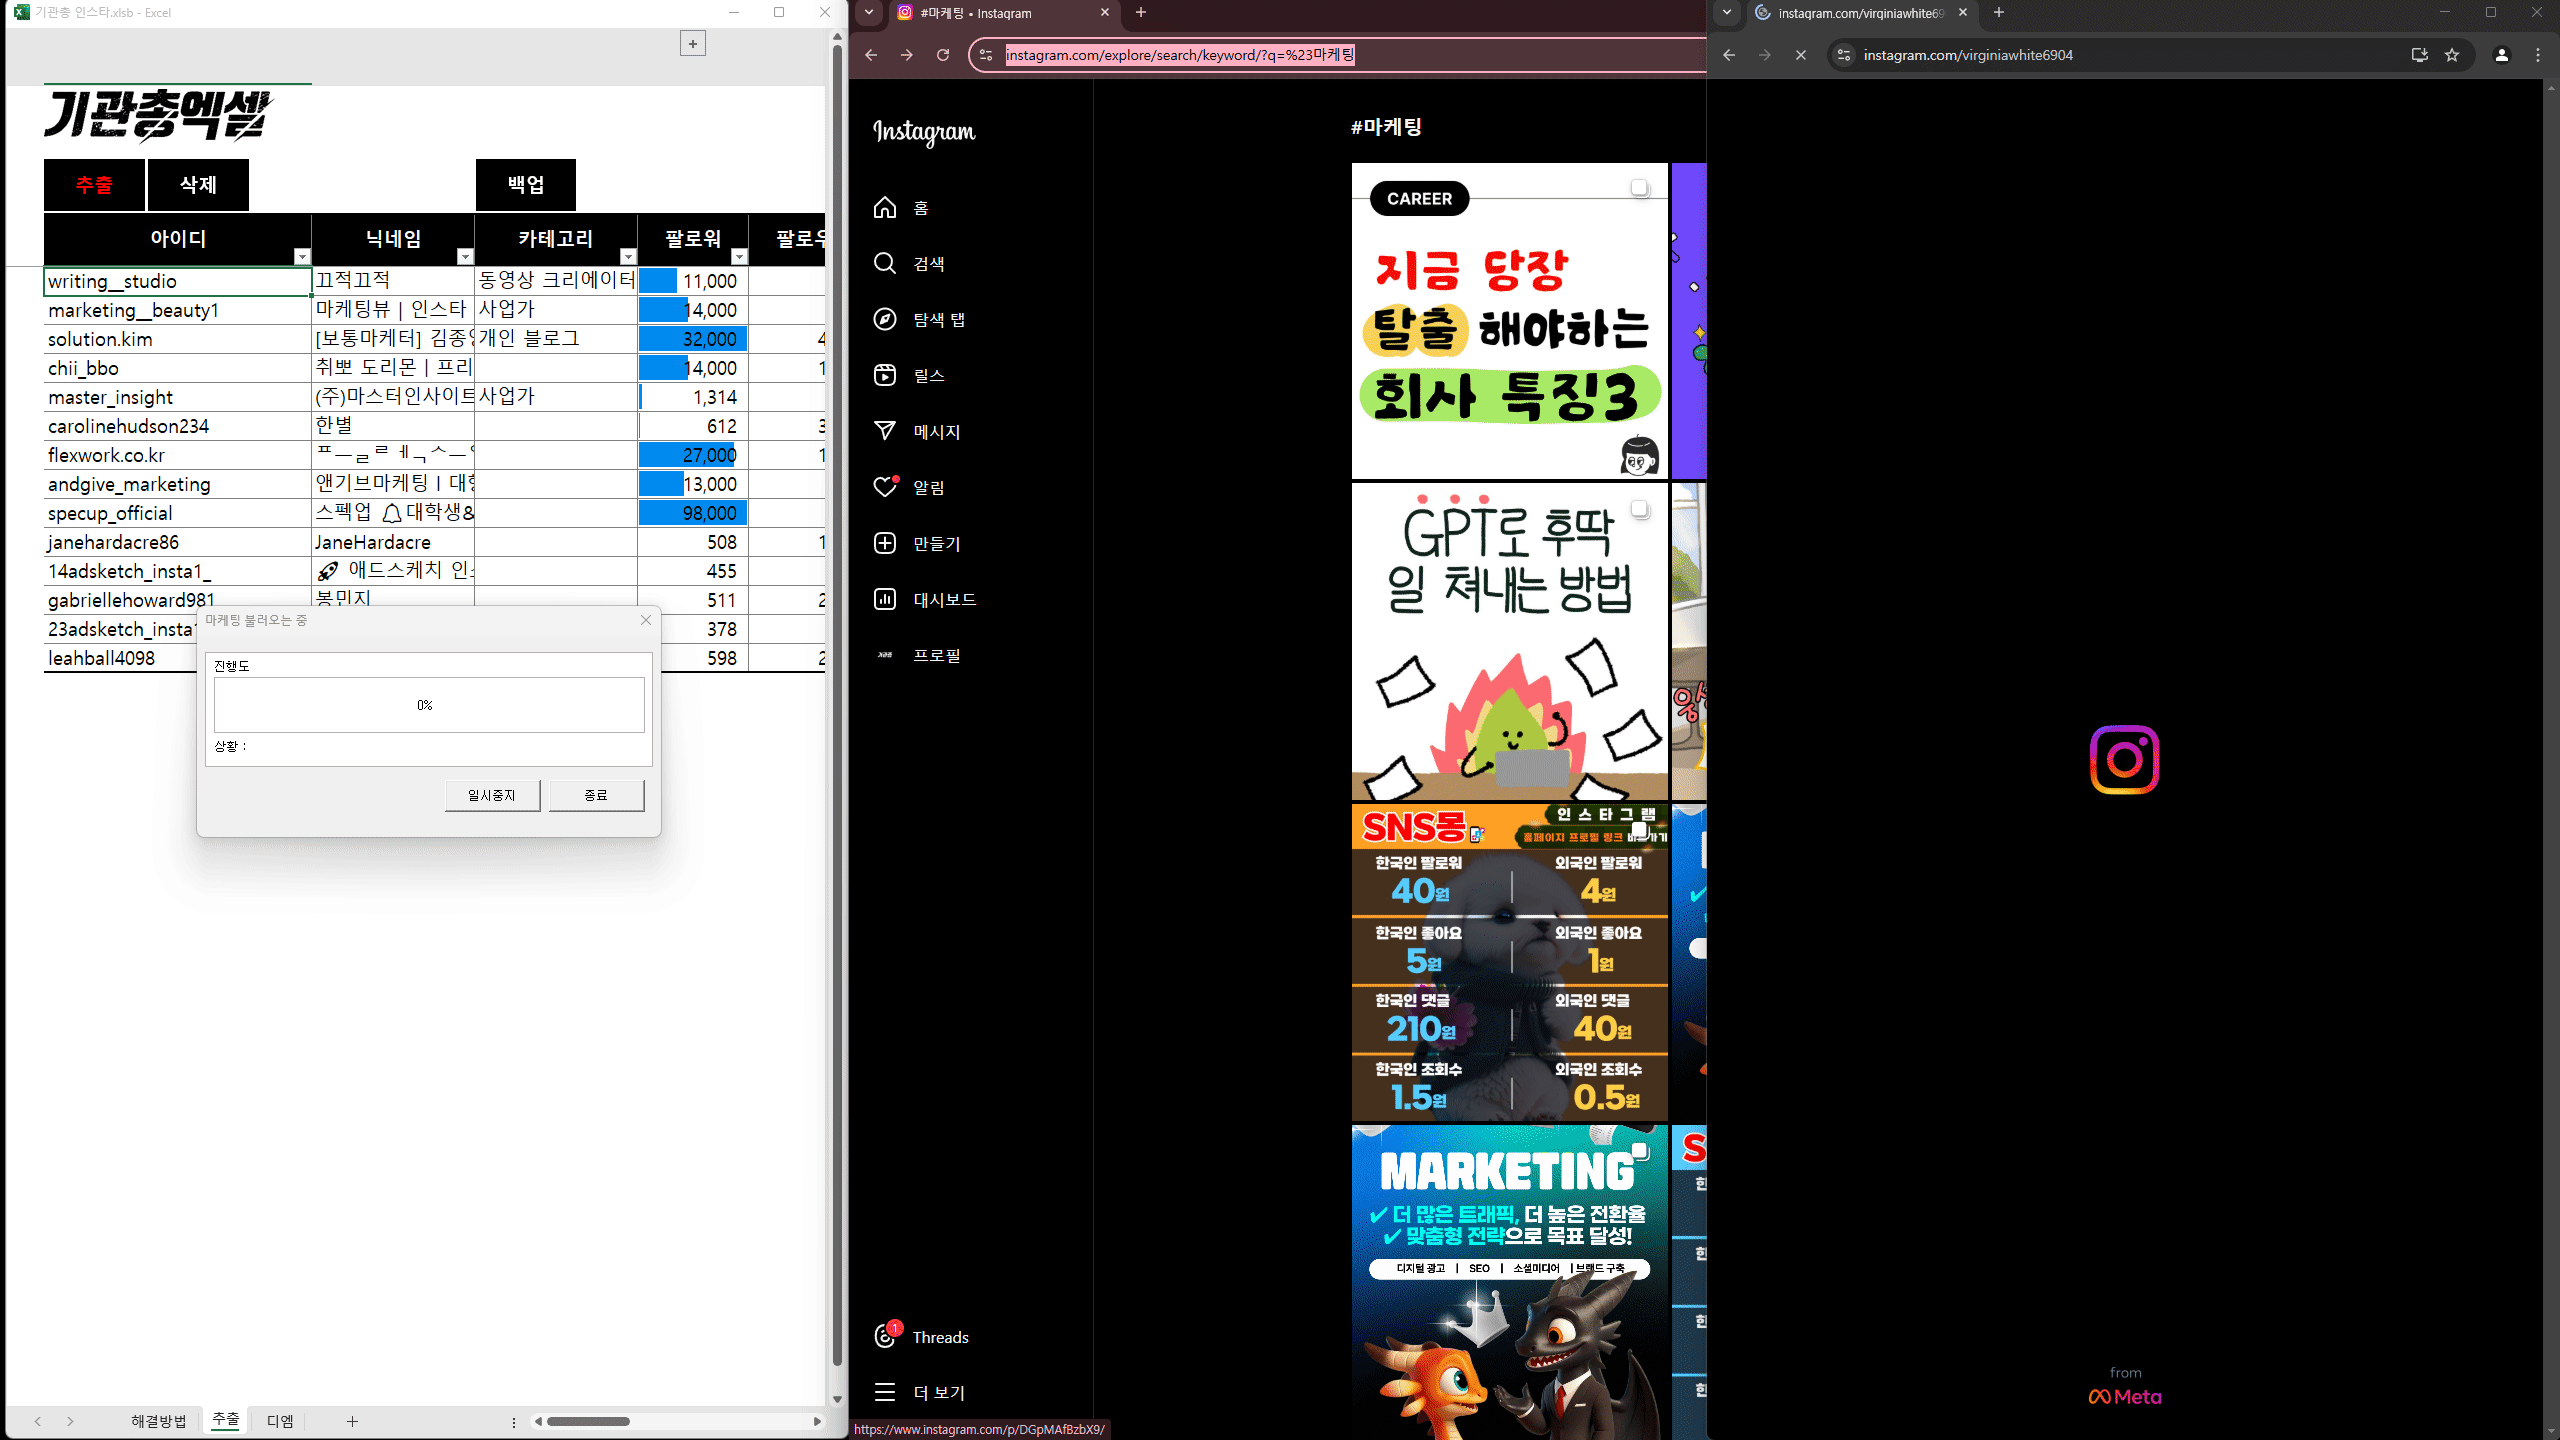2560x1440 pixels.
Task: Open the Profile (프로필) item
Action: click(x=917, y=656)
